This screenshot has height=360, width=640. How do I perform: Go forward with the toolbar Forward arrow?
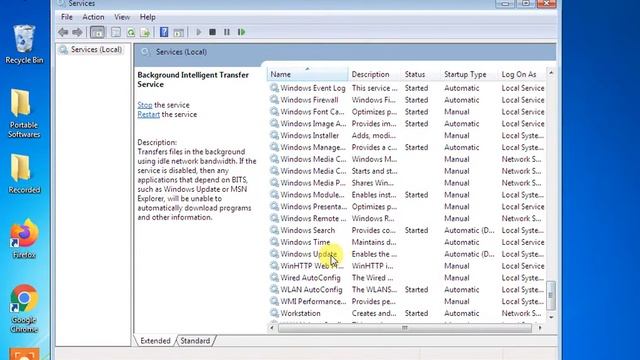tap(77, 32)
